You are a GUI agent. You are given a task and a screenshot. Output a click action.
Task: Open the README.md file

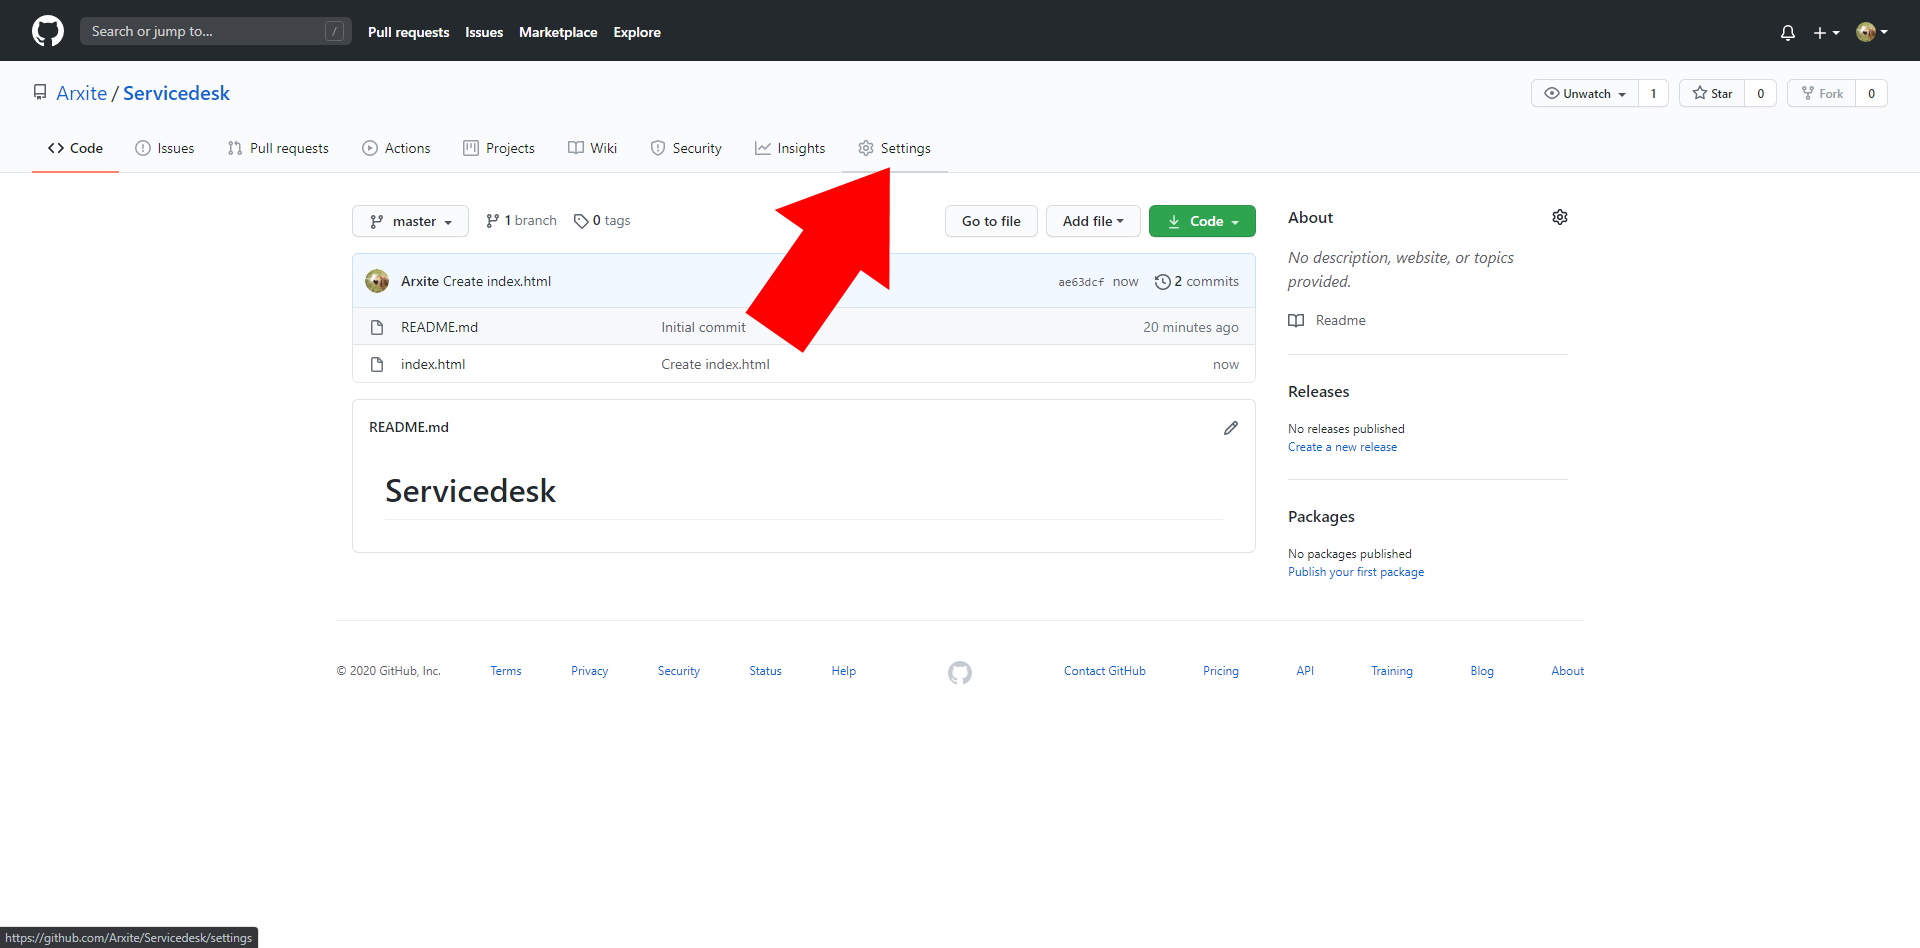(x=439, y=327)
